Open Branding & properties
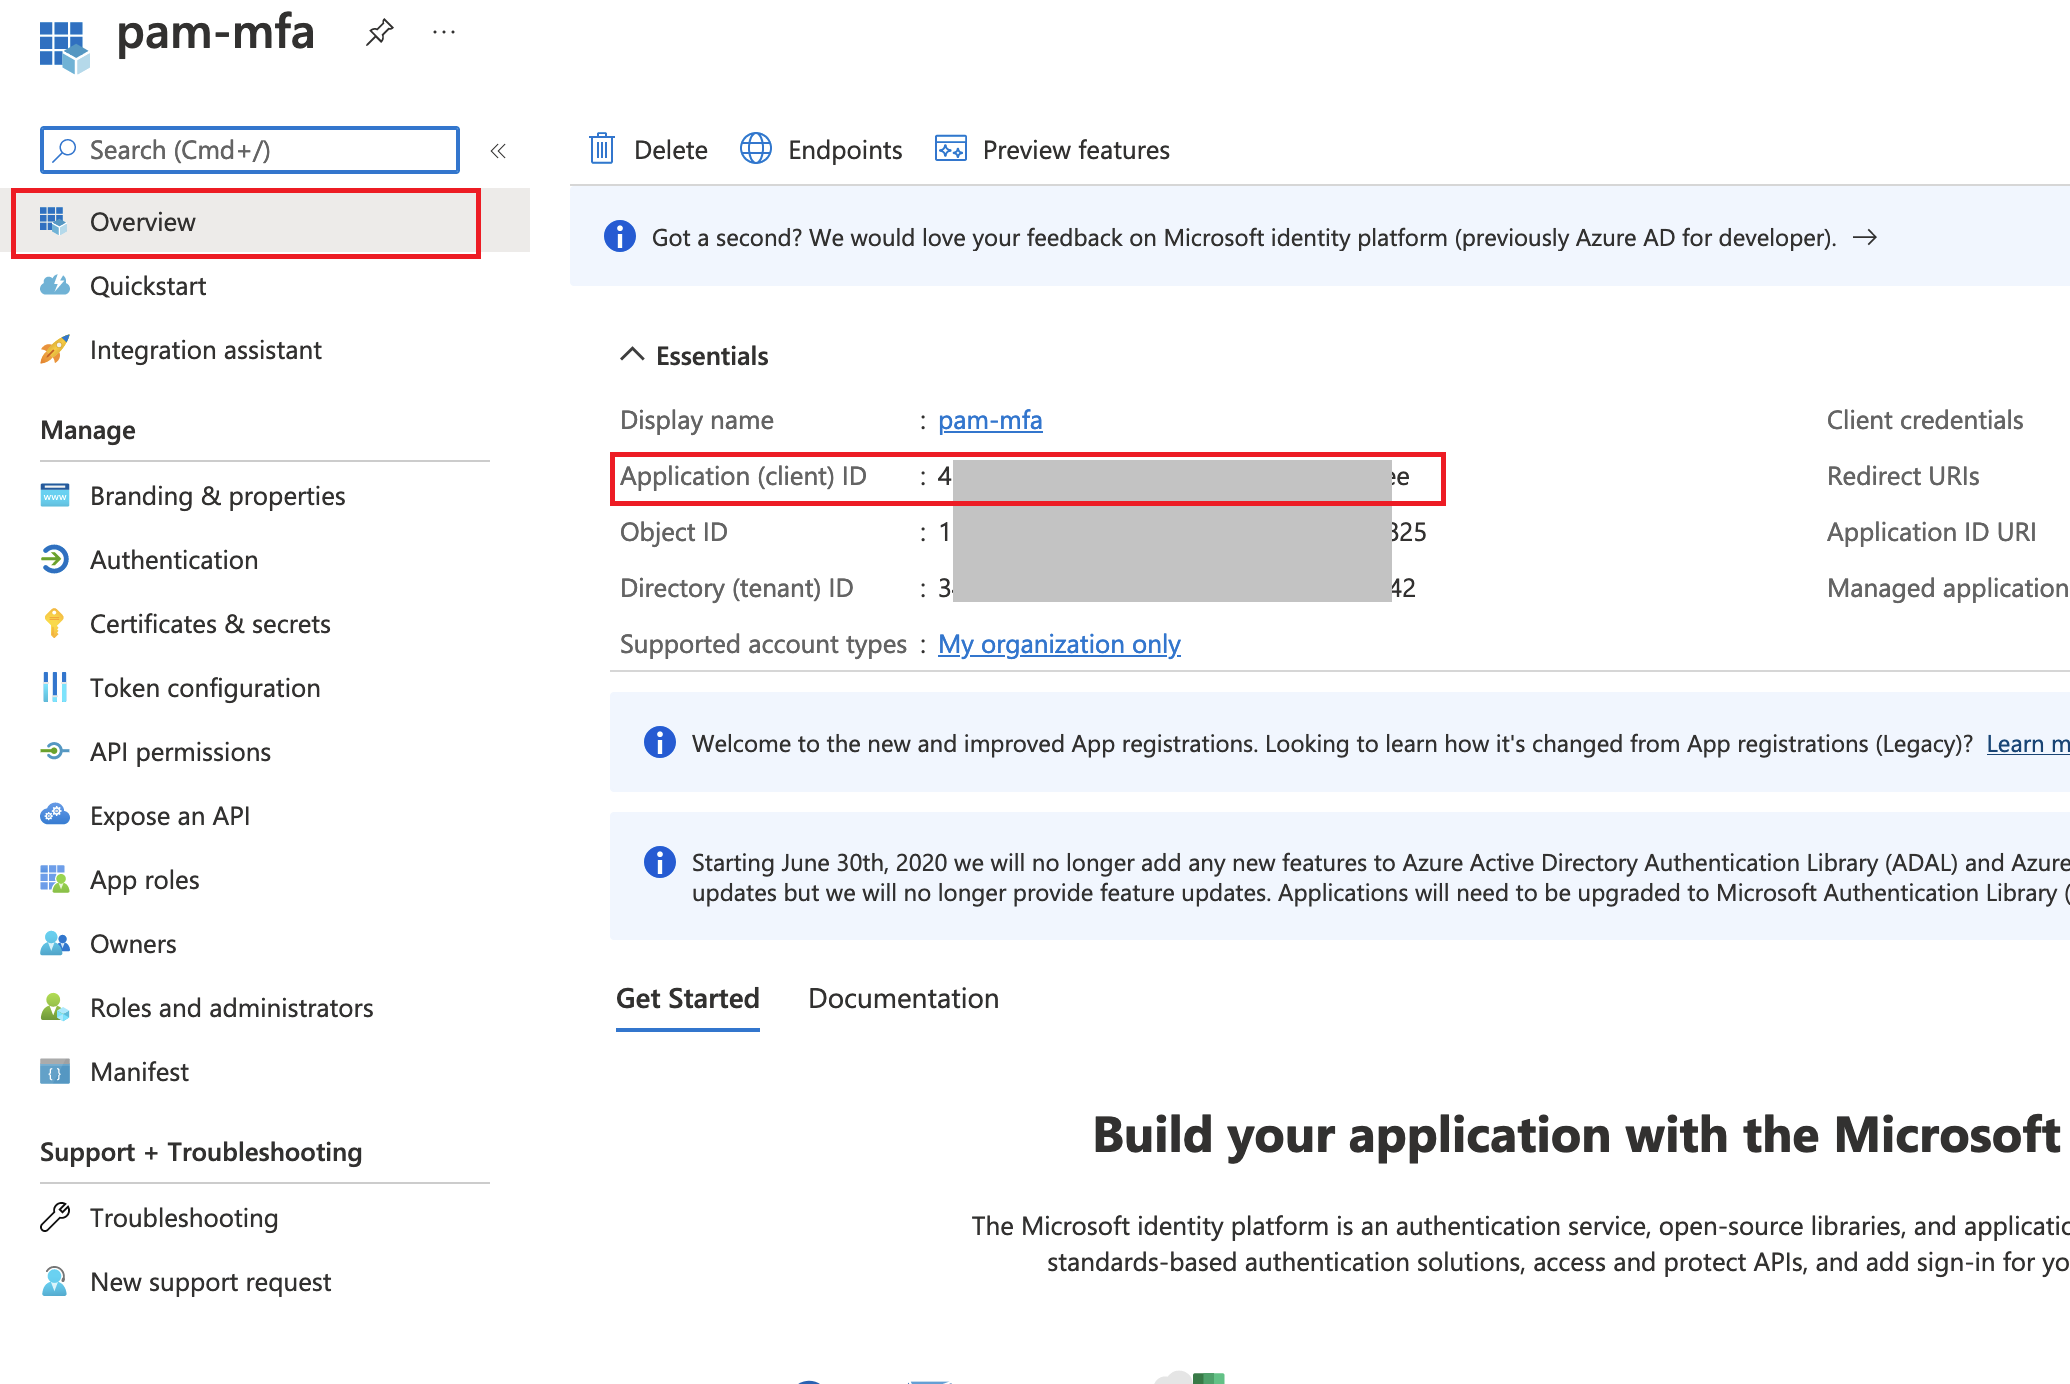 point(217,495)
